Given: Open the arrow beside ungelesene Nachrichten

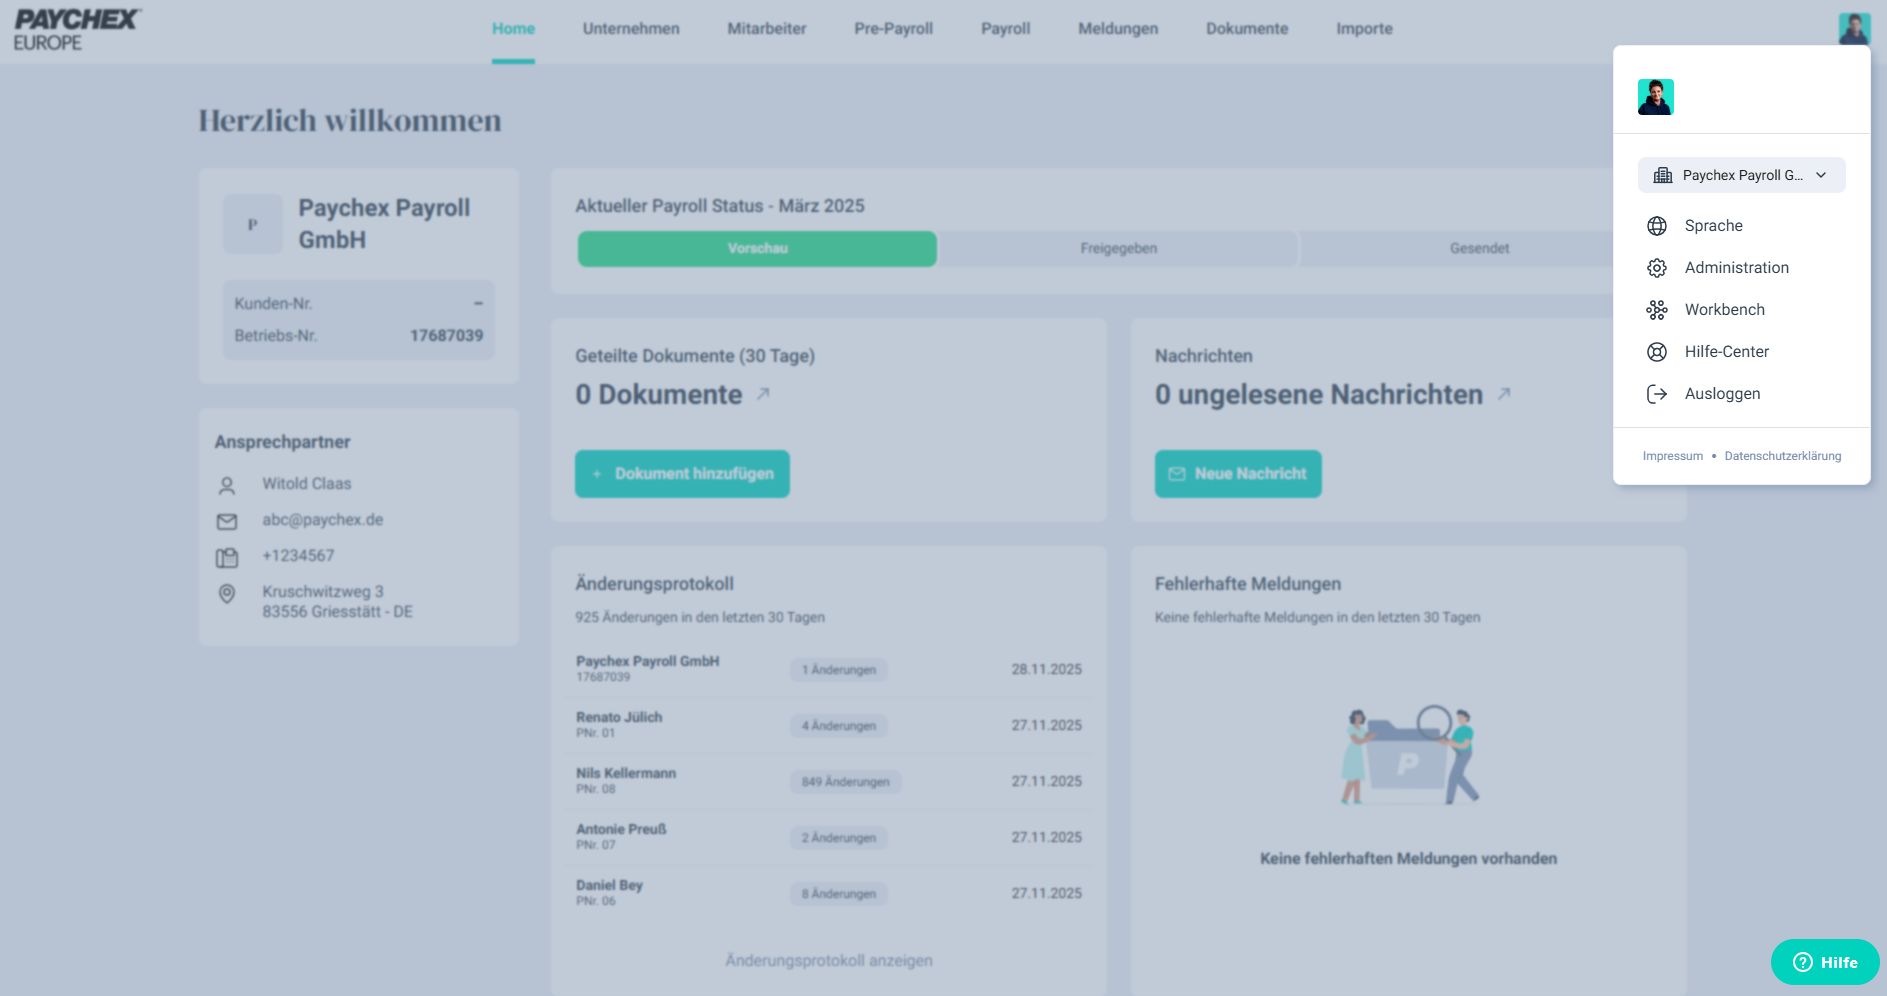Looking at the screenshot, I should pyautogui.click(x=1503, y=394).
